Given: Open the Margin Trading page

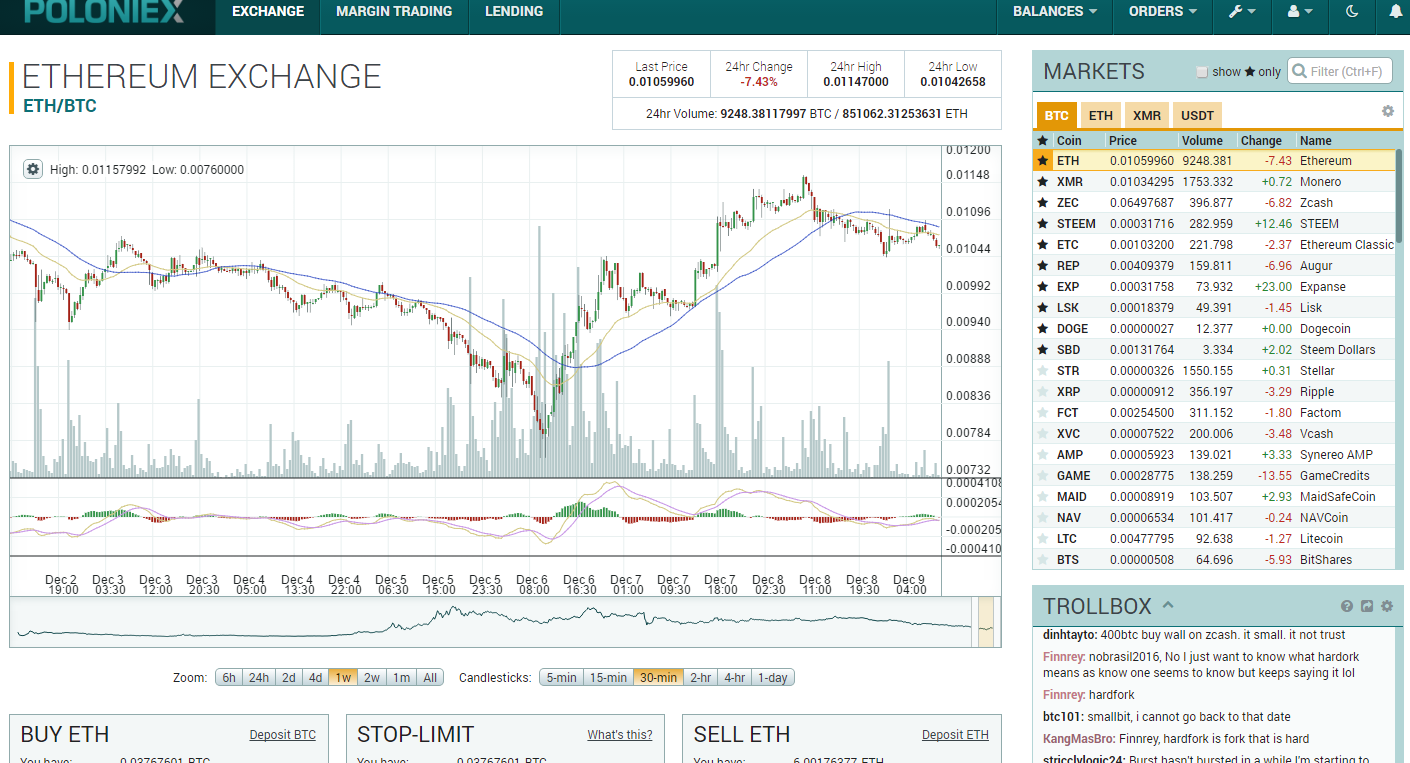Looking at the screenshot, I should (394, 12).
